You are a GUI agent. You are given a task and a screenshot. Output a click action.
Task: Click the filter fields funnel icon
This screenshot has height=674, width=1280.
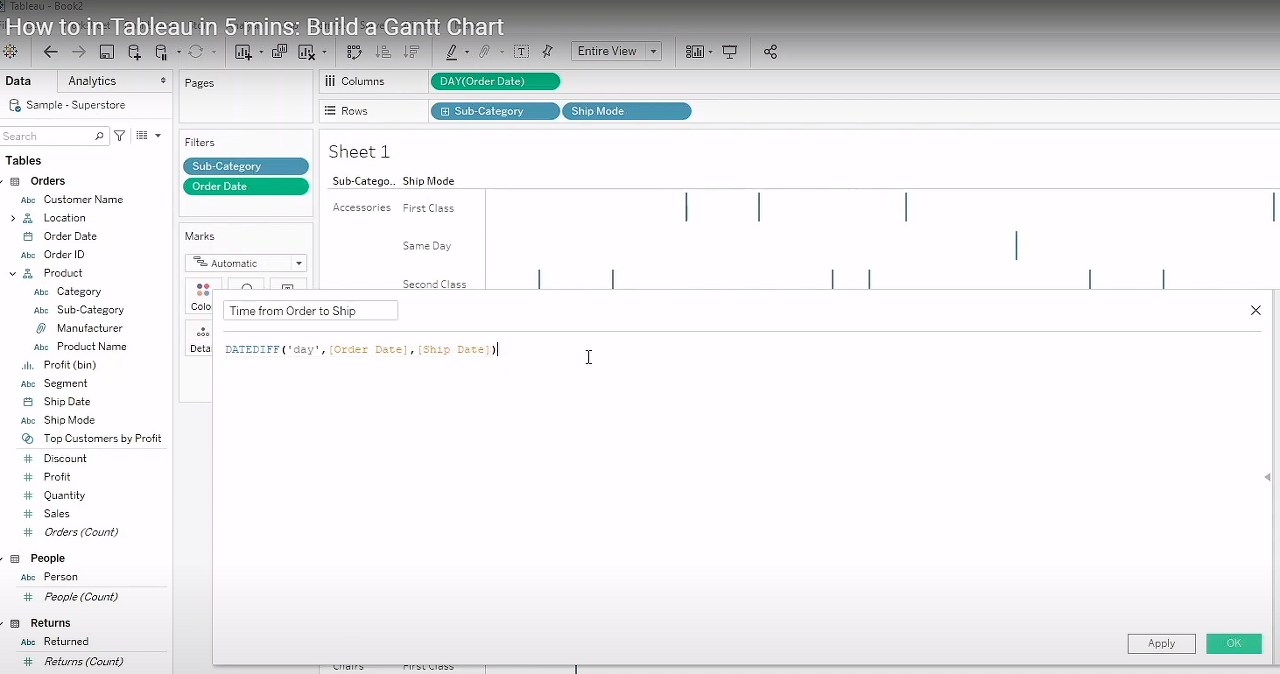120,135
